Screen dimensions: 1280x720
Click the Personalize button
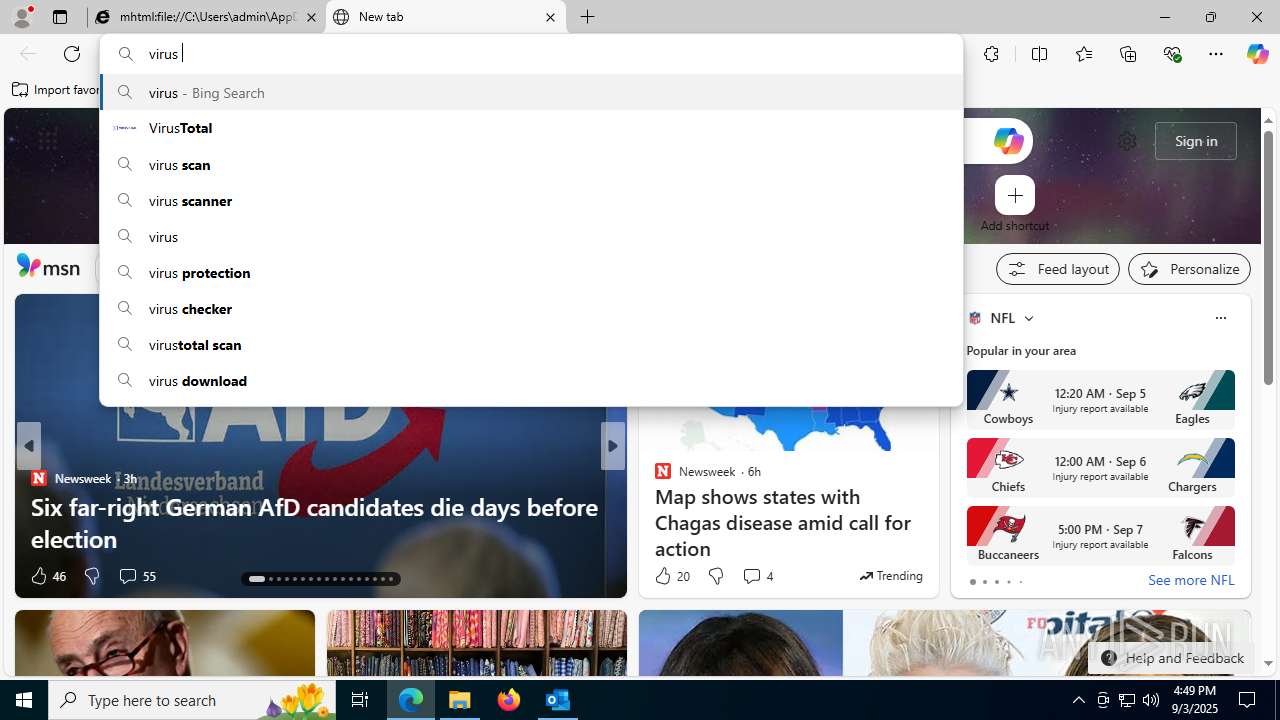pyautogui.click(x=1189, y=269)
